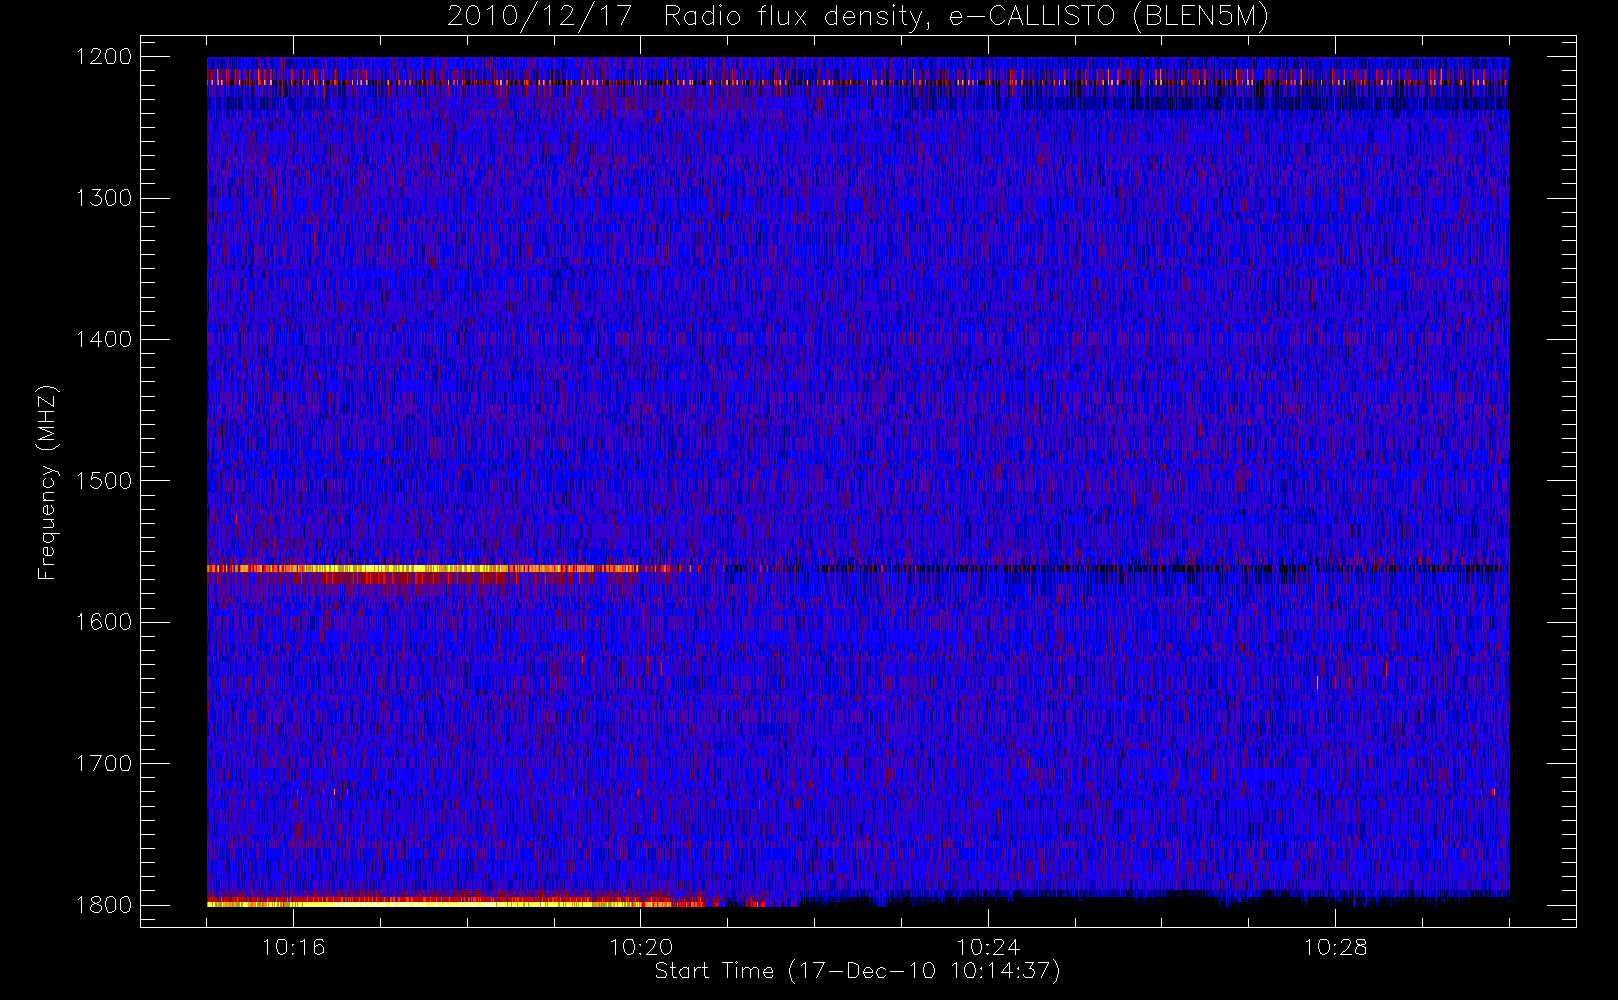
Task: Click the 1200 frequency tick label
Action: coord(104,57)
